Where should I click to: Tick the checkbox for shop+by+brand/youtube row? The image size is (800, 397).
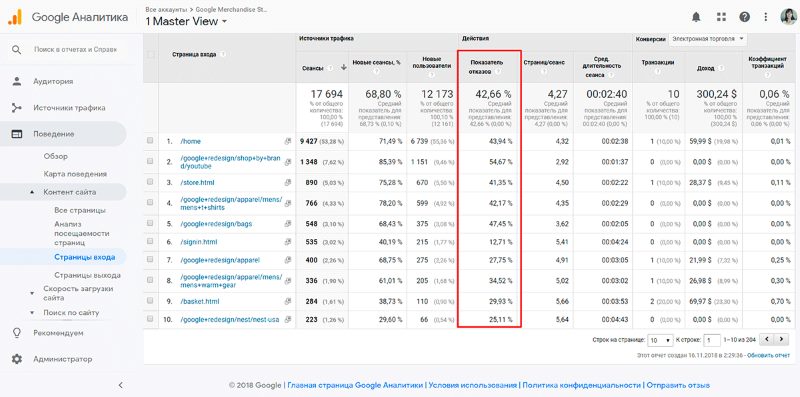(150, 161)
